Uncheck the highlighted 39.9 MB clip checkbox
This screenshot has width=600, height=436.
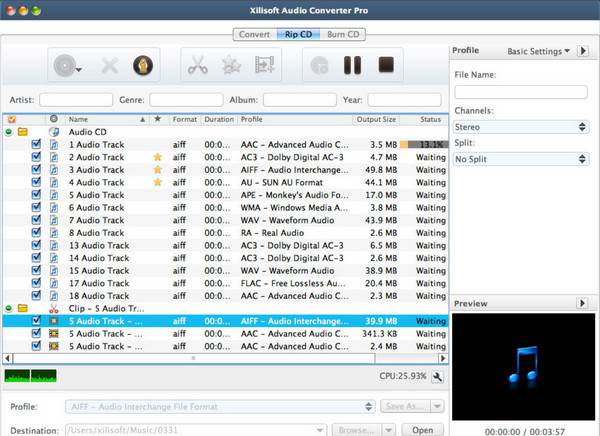pos(36,320)
